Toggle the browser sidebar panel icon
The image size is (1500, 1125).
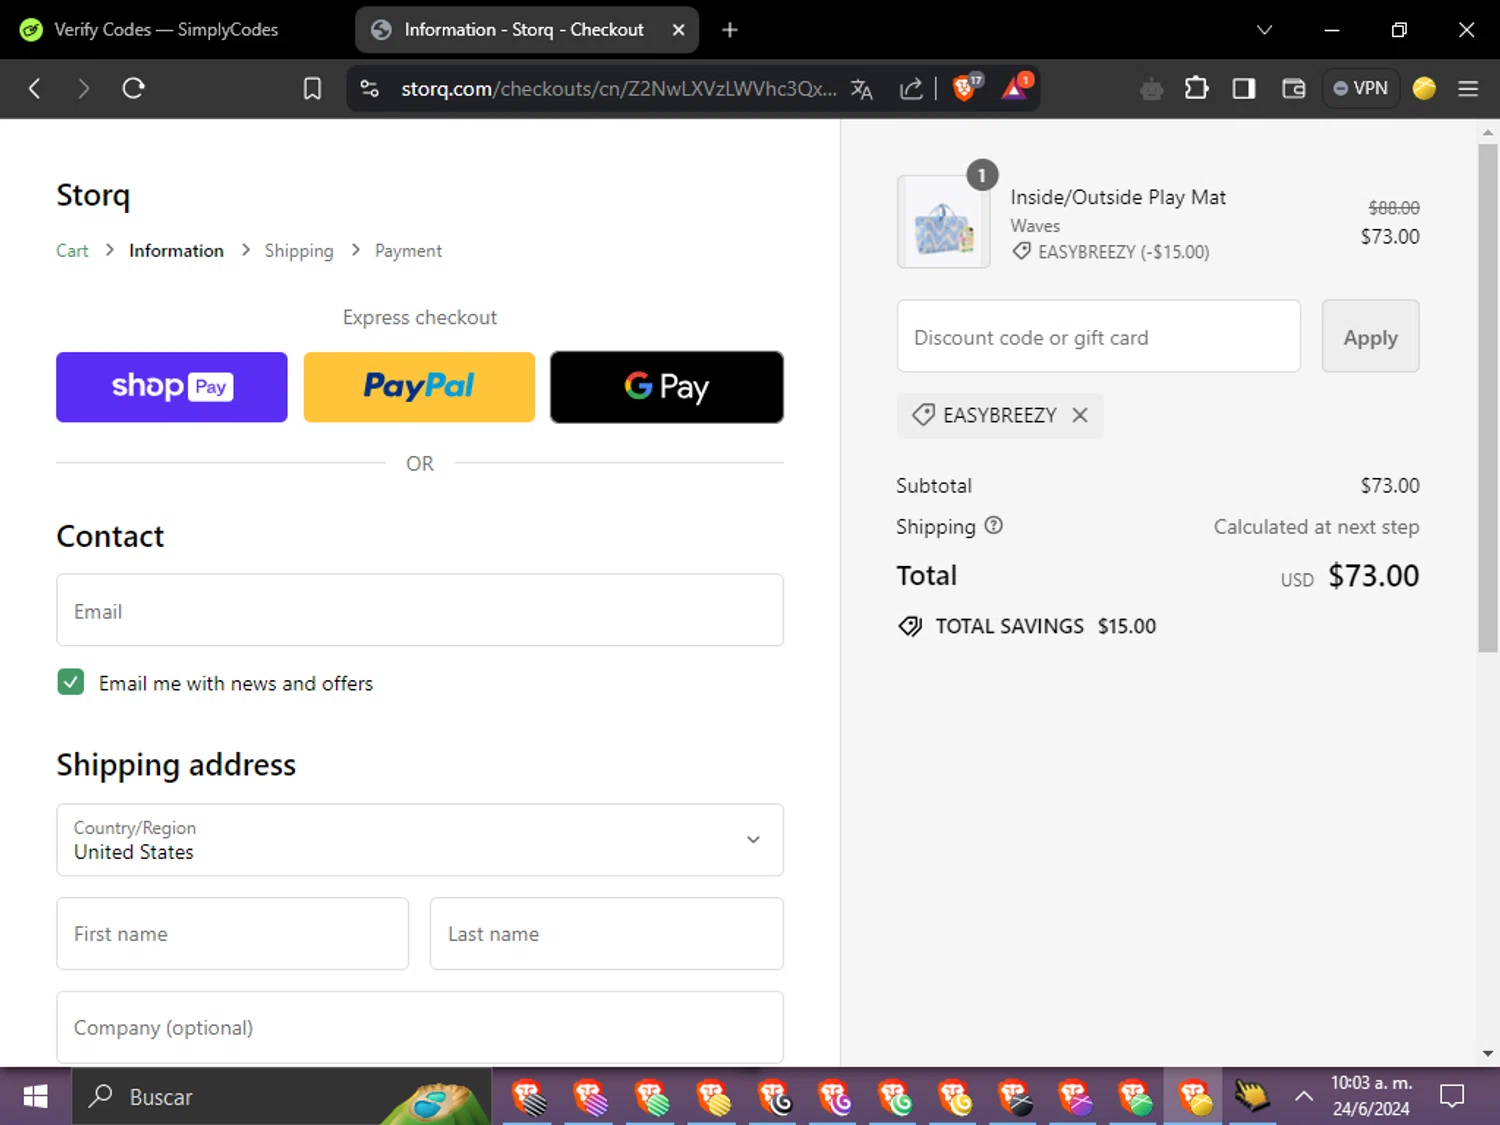(x=1244, y=89)
